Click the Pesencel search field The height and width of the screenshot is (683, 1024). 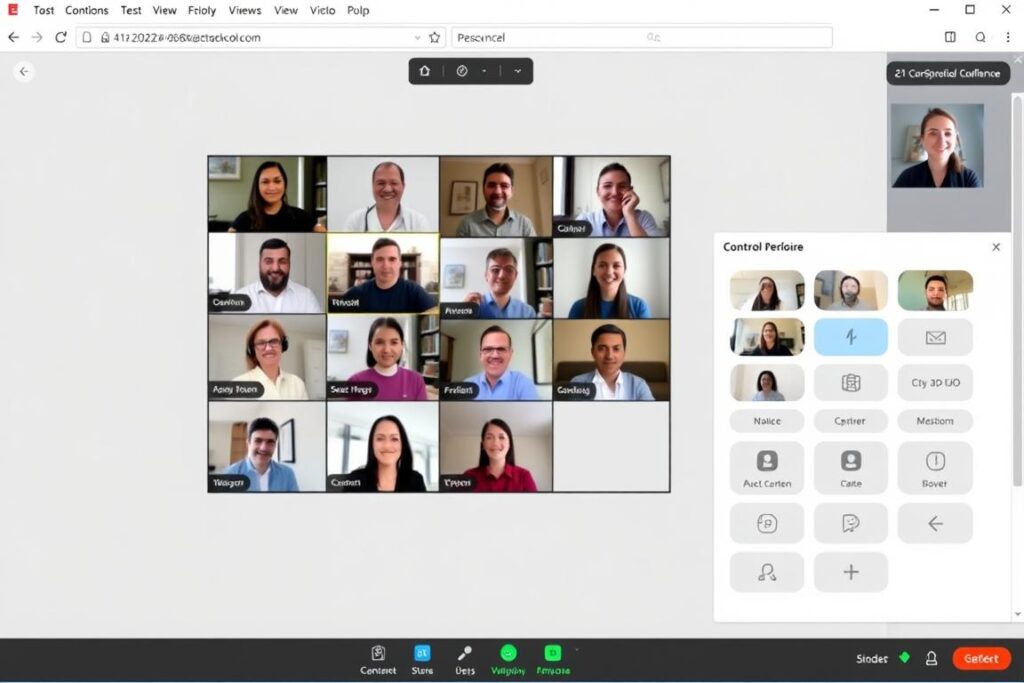coord(642,37)
